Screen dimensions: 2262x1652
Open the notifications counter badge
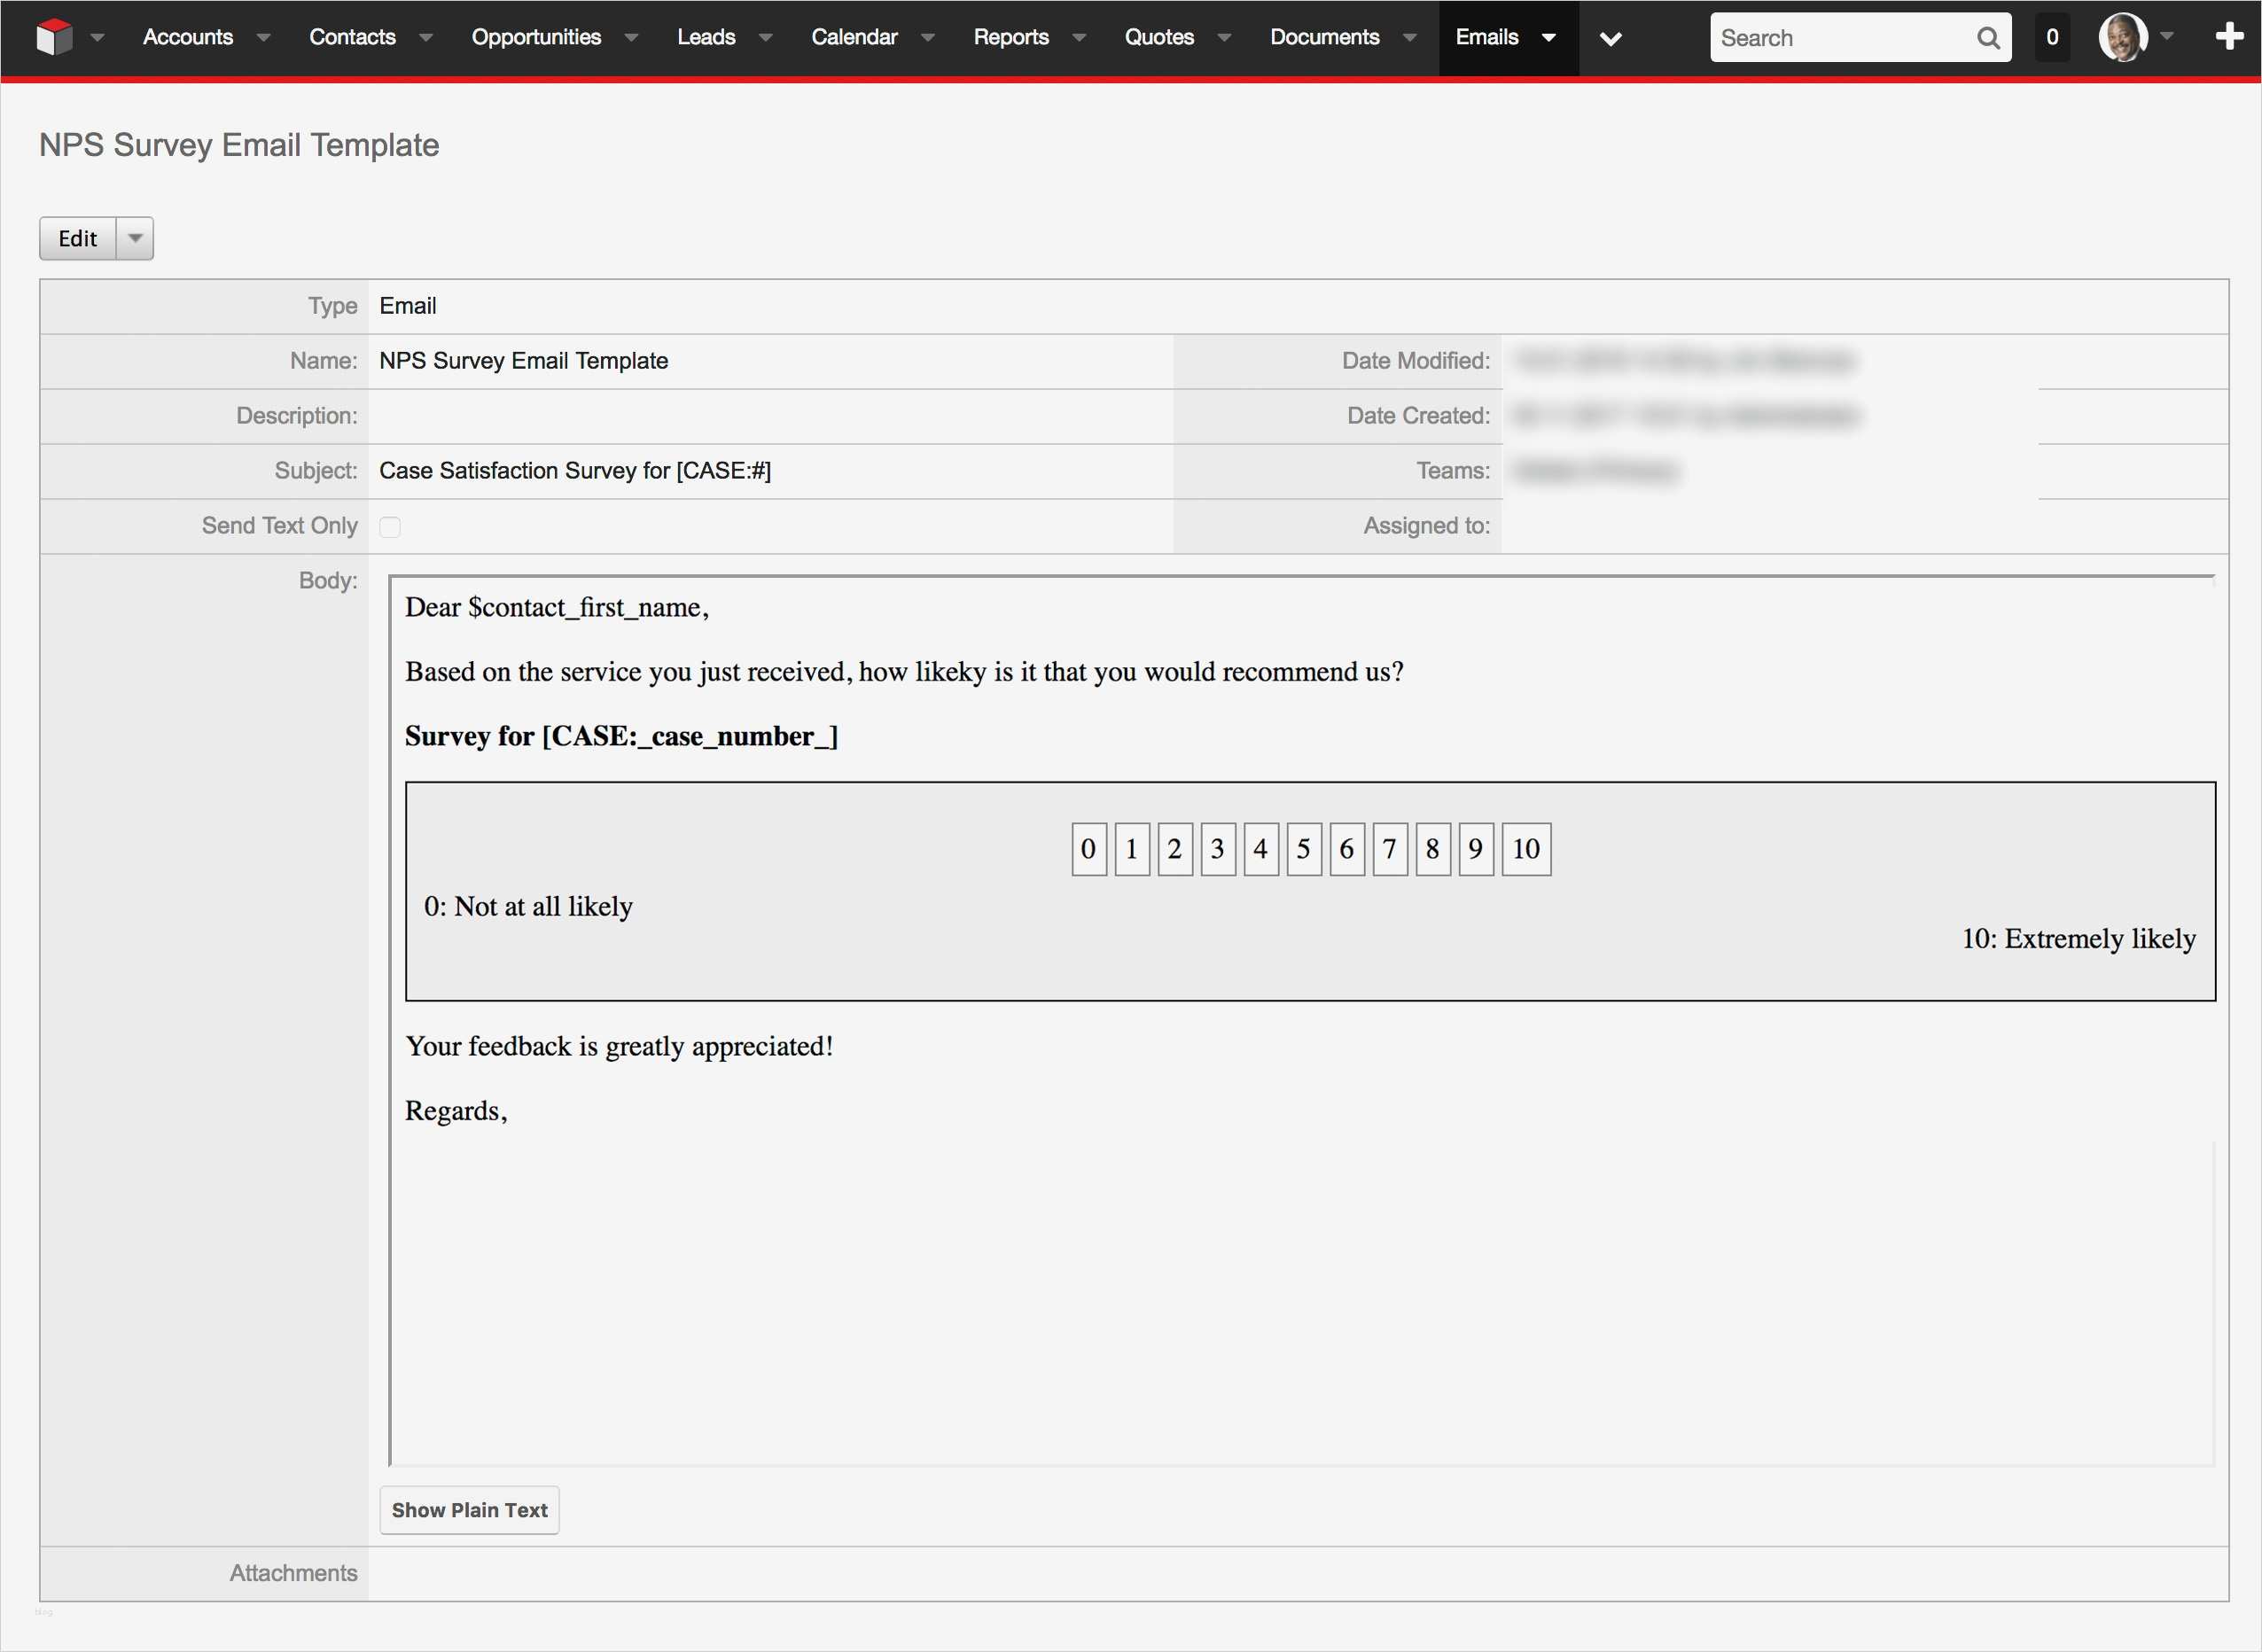pos(2052,37)
